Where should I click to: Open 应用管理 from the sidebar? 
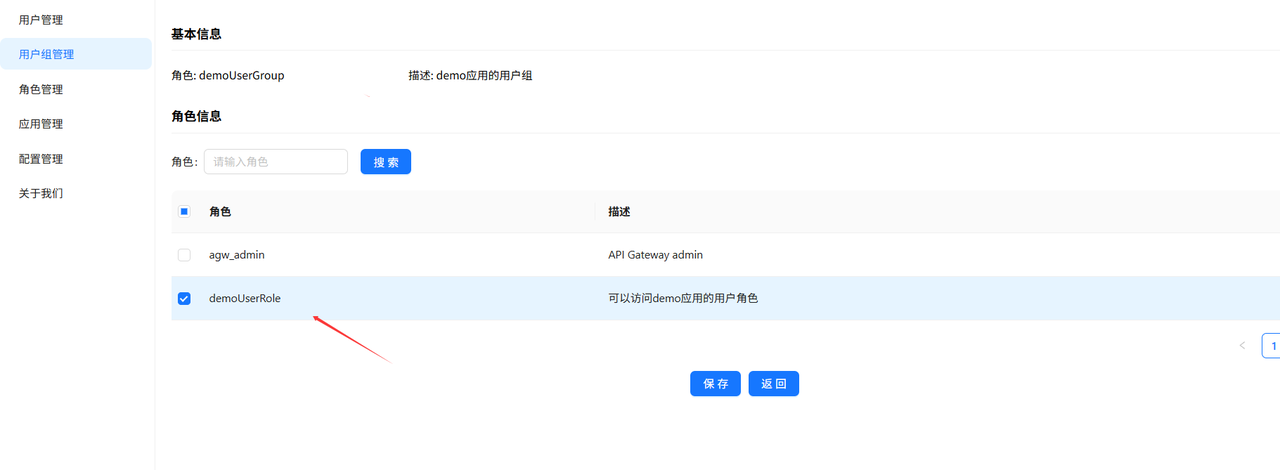[x=41, y=124]
